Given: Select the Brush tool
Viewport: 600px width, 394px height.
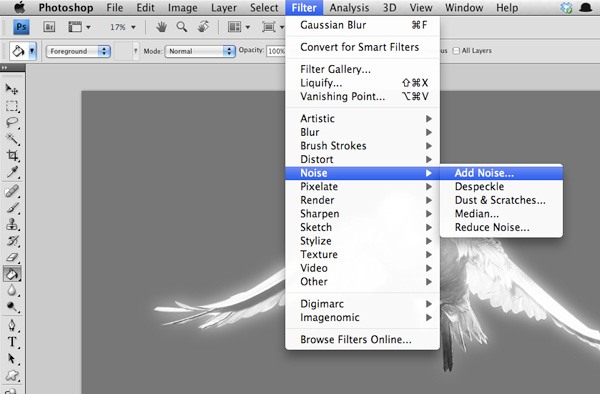Looking at the screenshot, I should tap(12, 208).
